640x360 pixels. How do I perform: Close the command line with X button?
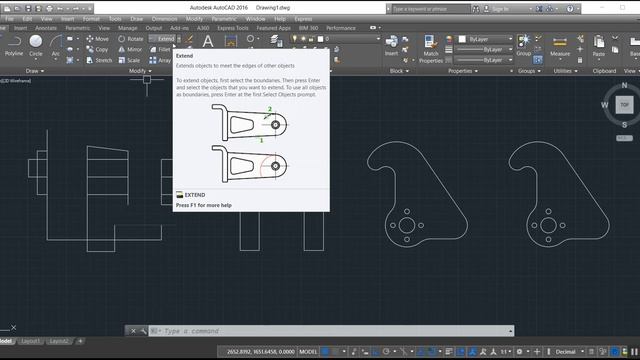coord(133,331)
